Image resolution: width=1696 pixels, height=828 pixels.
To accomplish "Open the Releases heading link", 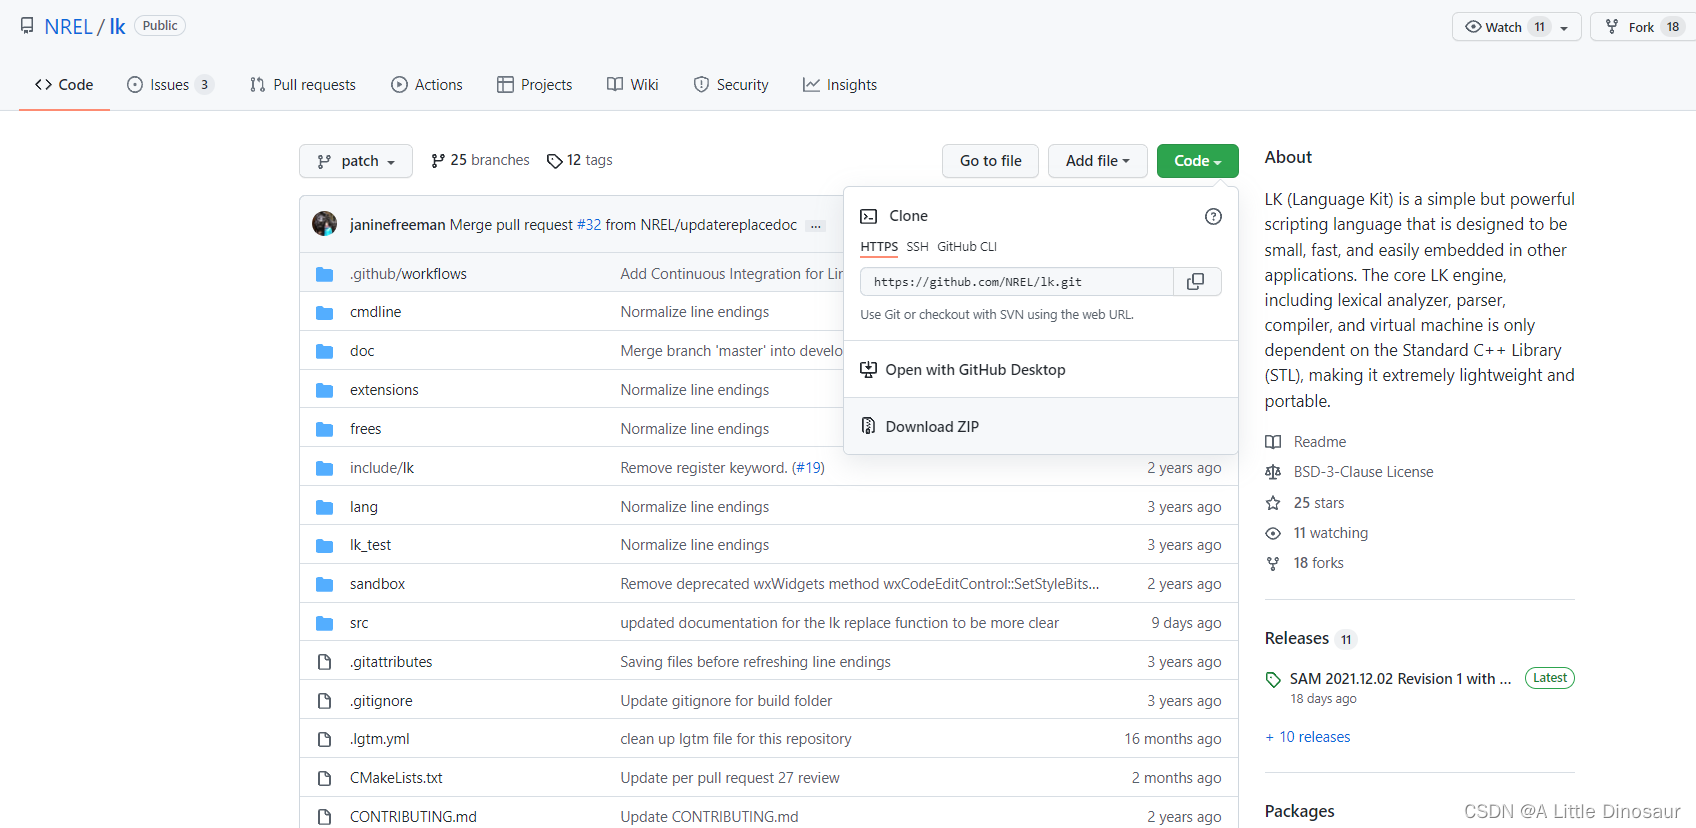I will (1297, 638).
